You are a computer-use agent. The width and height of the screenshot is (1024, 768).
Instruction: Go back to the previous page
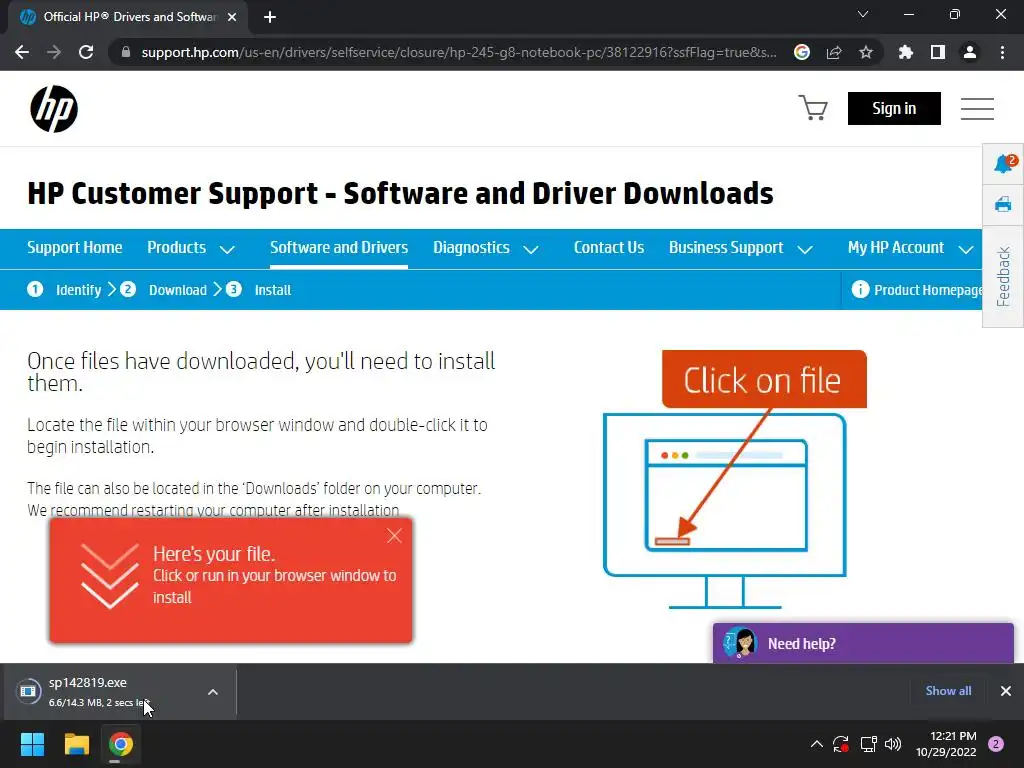22,52
